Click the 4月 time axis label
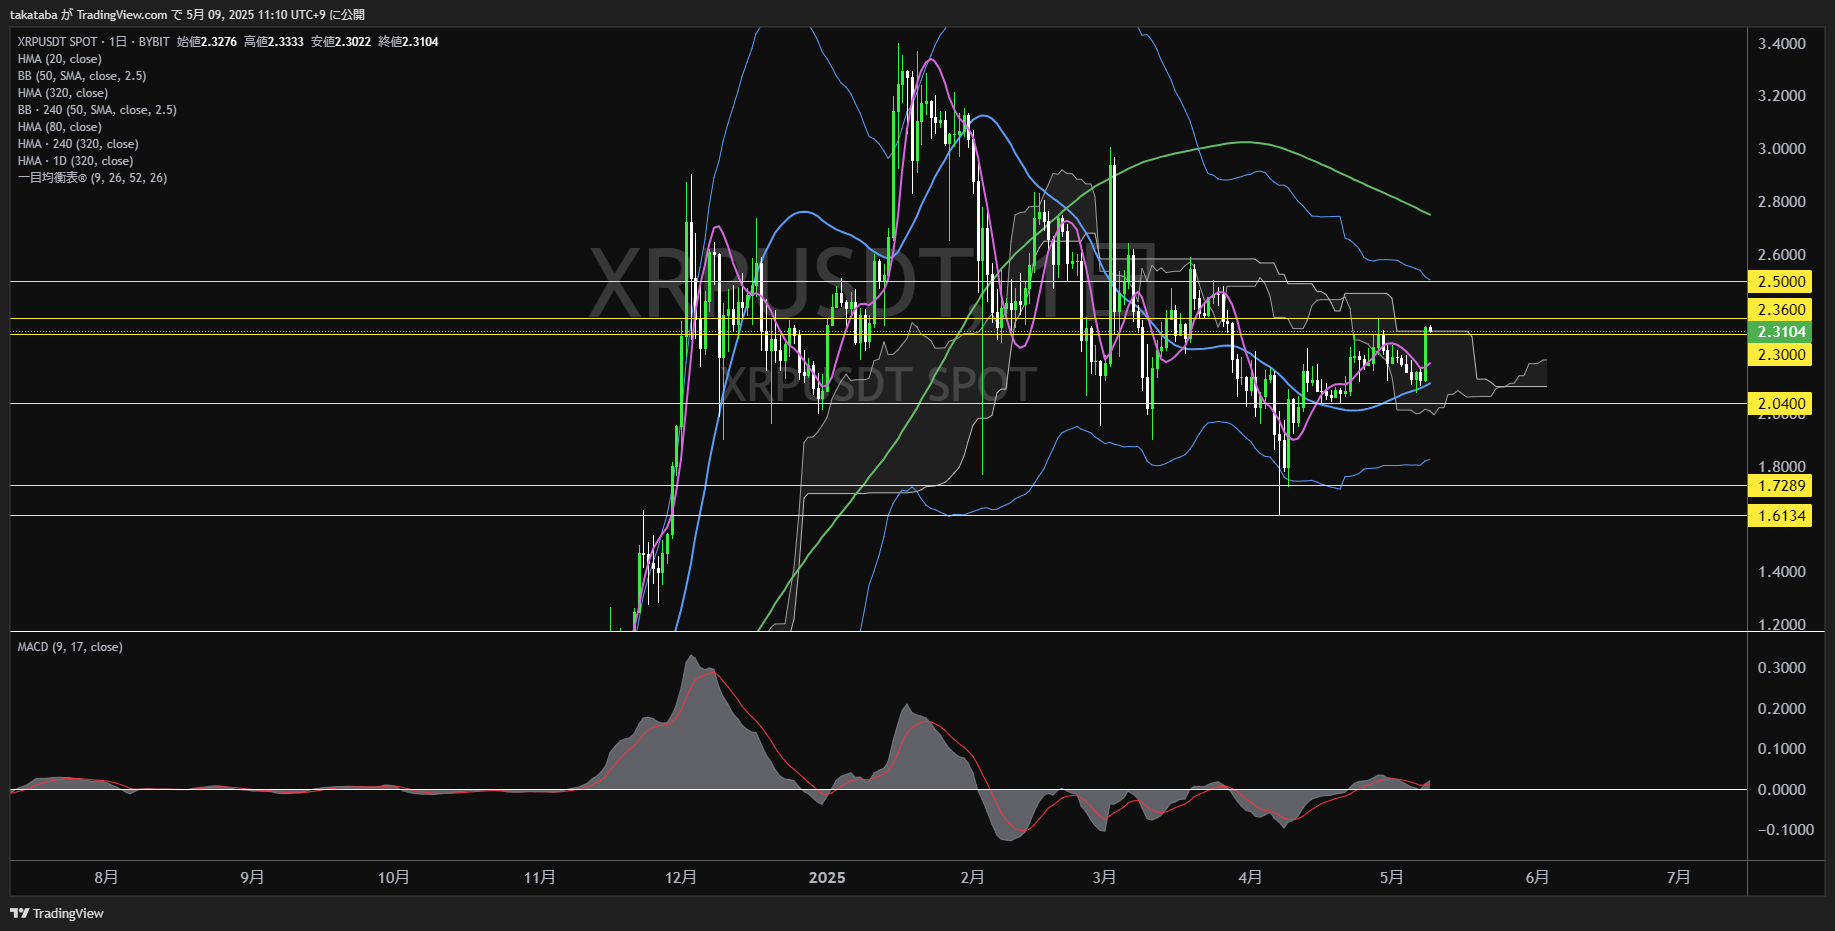 point(1250,877)
